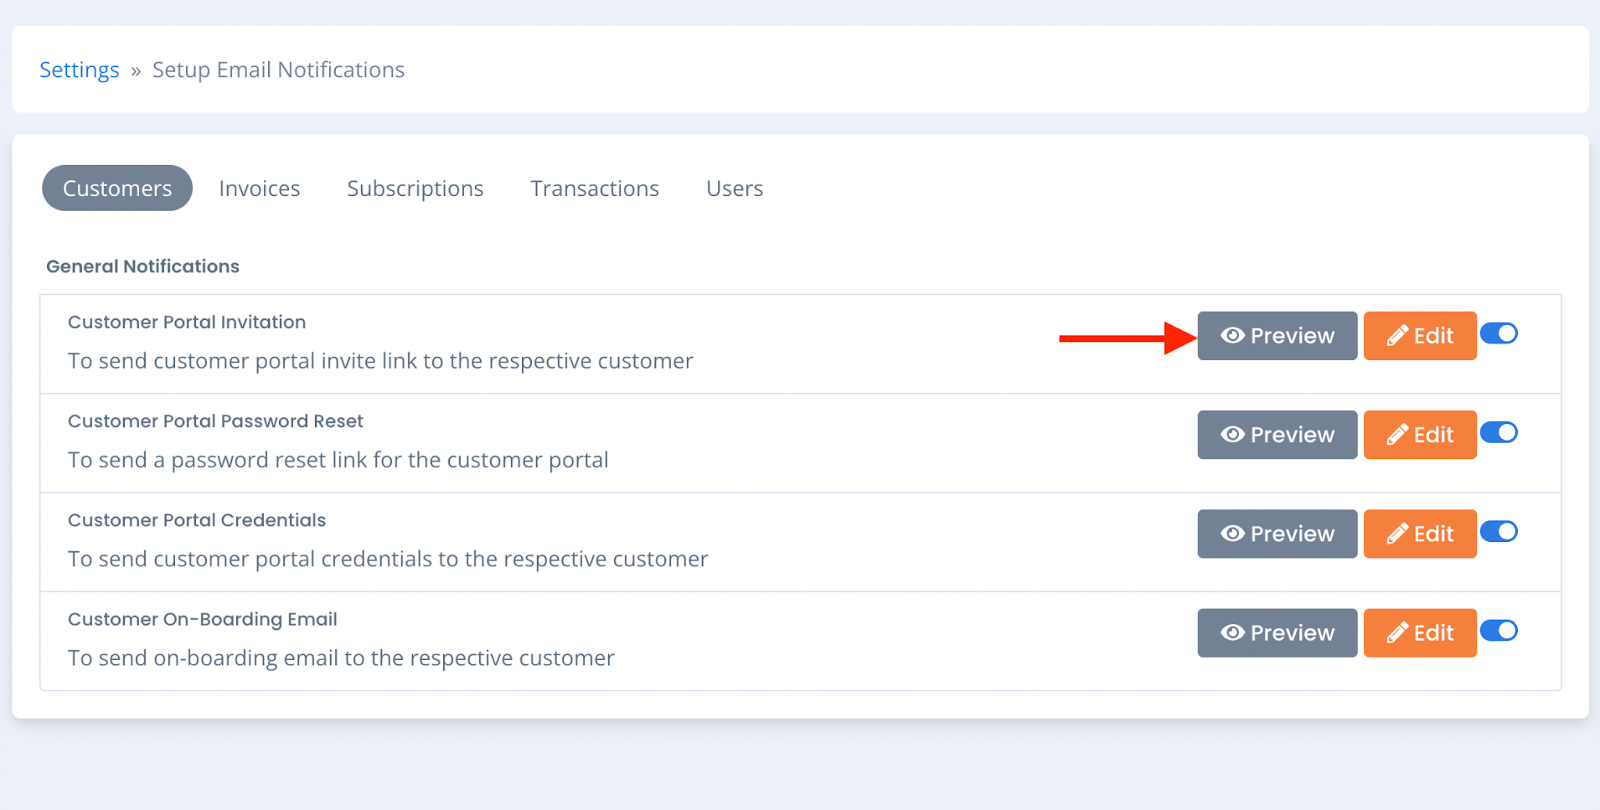1600x810 pixels.
Task: Click Customer Portal Invitation notification title
Action: [x=187, y=322]
